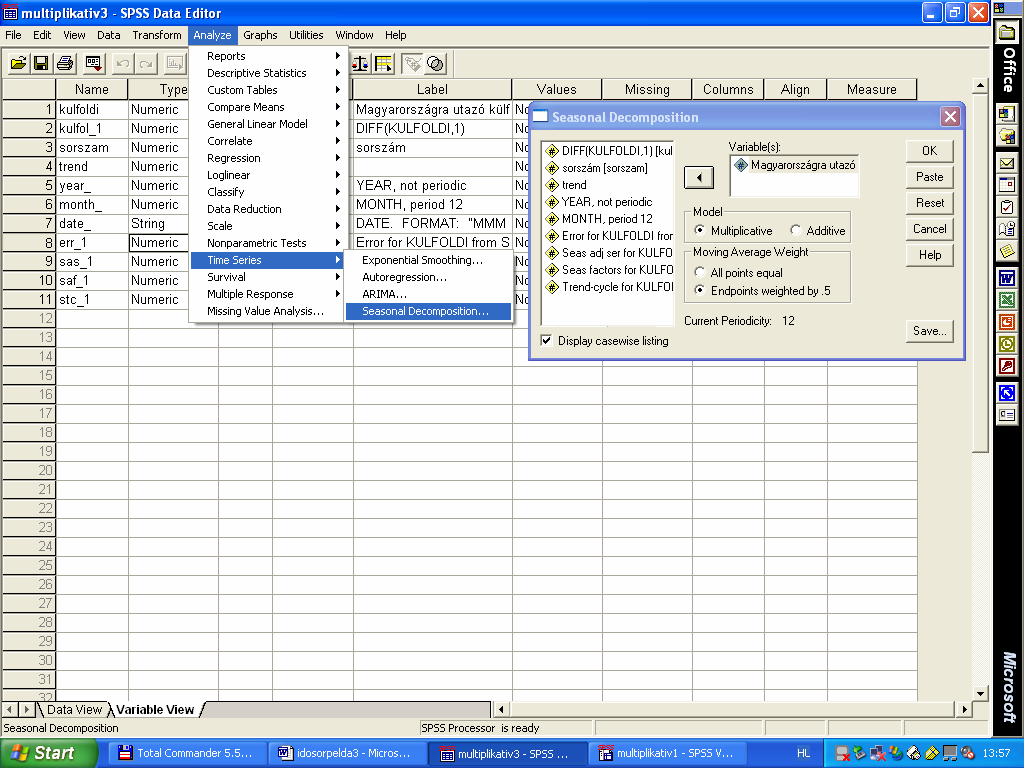
Task: Open the Transform menu
Action: tap(157, 35)
